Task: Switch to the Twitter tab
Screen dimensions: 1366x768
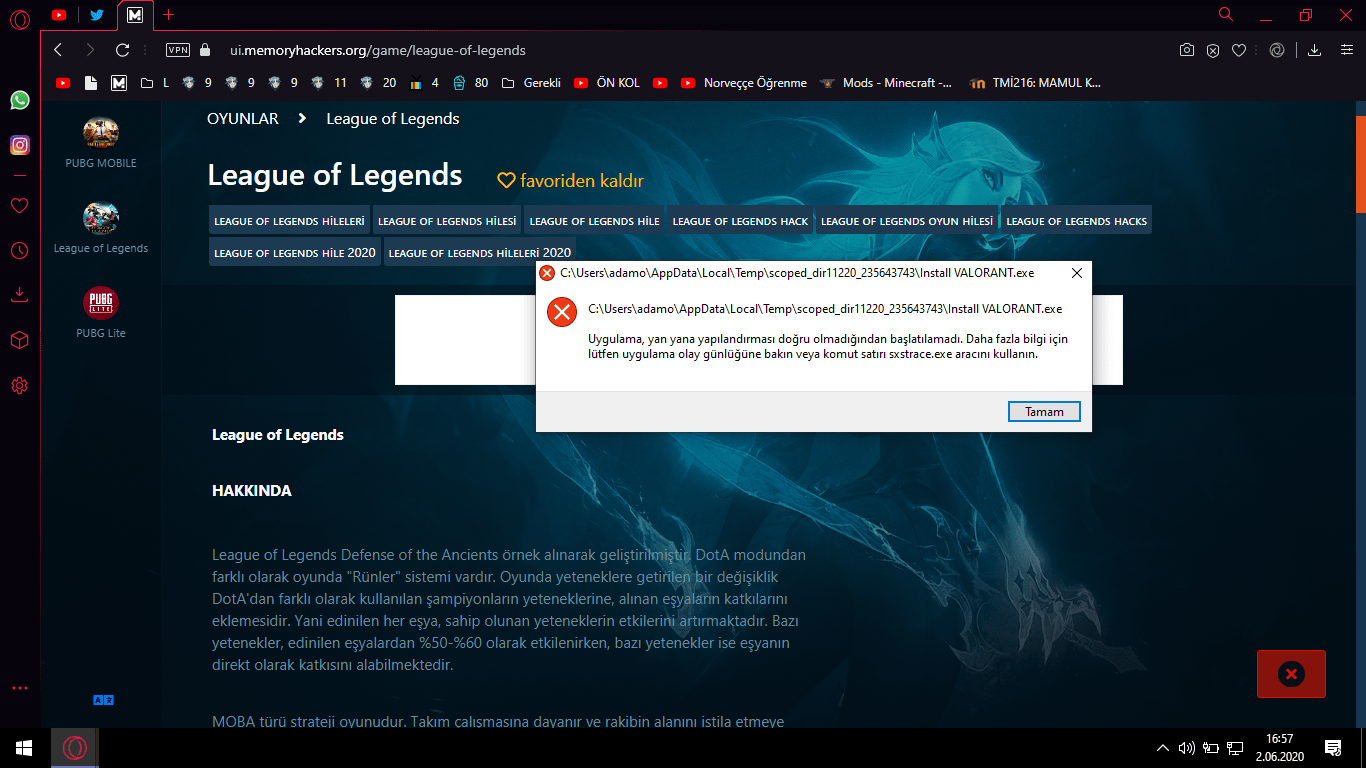Action: (x=97, y=15)
